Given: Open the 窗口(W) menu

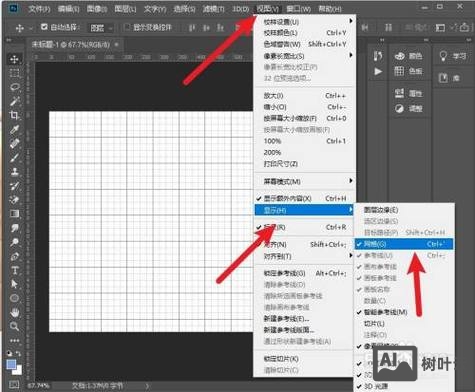Looking at the screenshot, I should tap(298, 9).
